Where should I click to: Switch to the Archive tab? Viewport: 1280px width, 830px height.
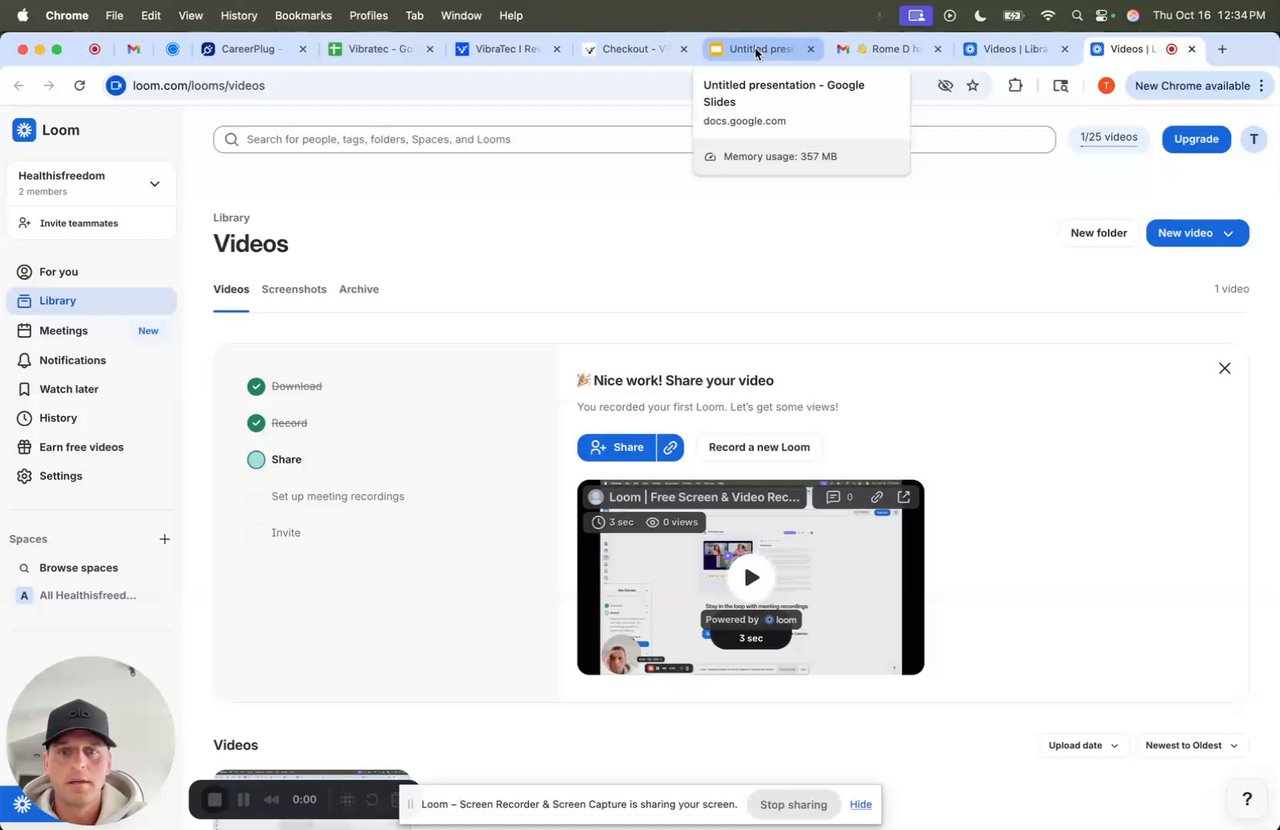pos(359,289)
